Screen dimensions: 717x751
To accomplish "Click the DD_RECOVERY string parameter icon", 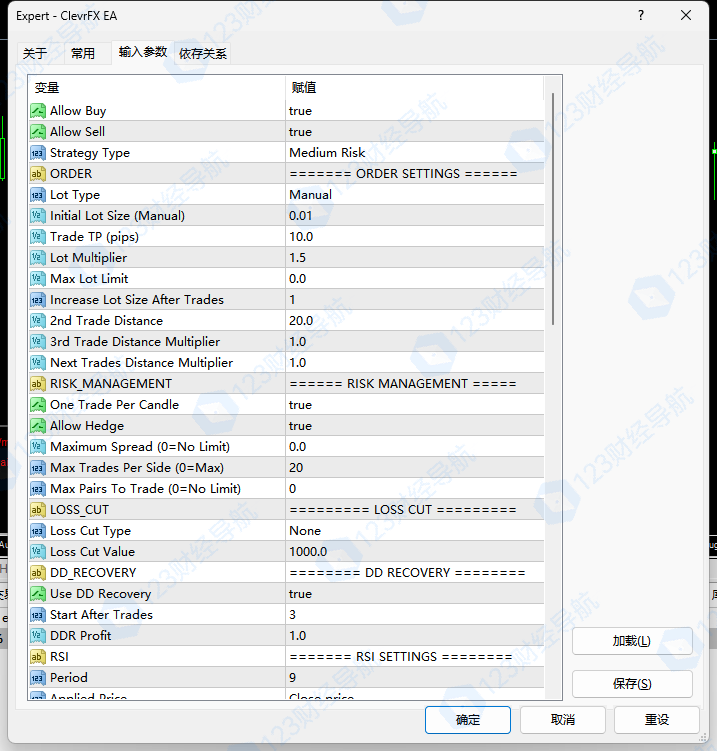I will tap(38, 573).
